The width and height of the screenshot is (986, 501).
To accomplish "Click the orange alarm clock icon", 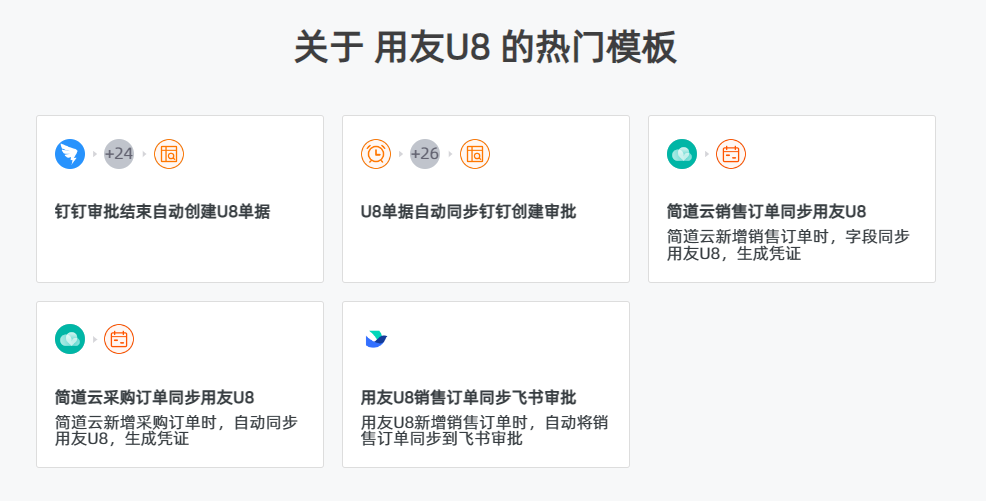I will pos(376,154).
